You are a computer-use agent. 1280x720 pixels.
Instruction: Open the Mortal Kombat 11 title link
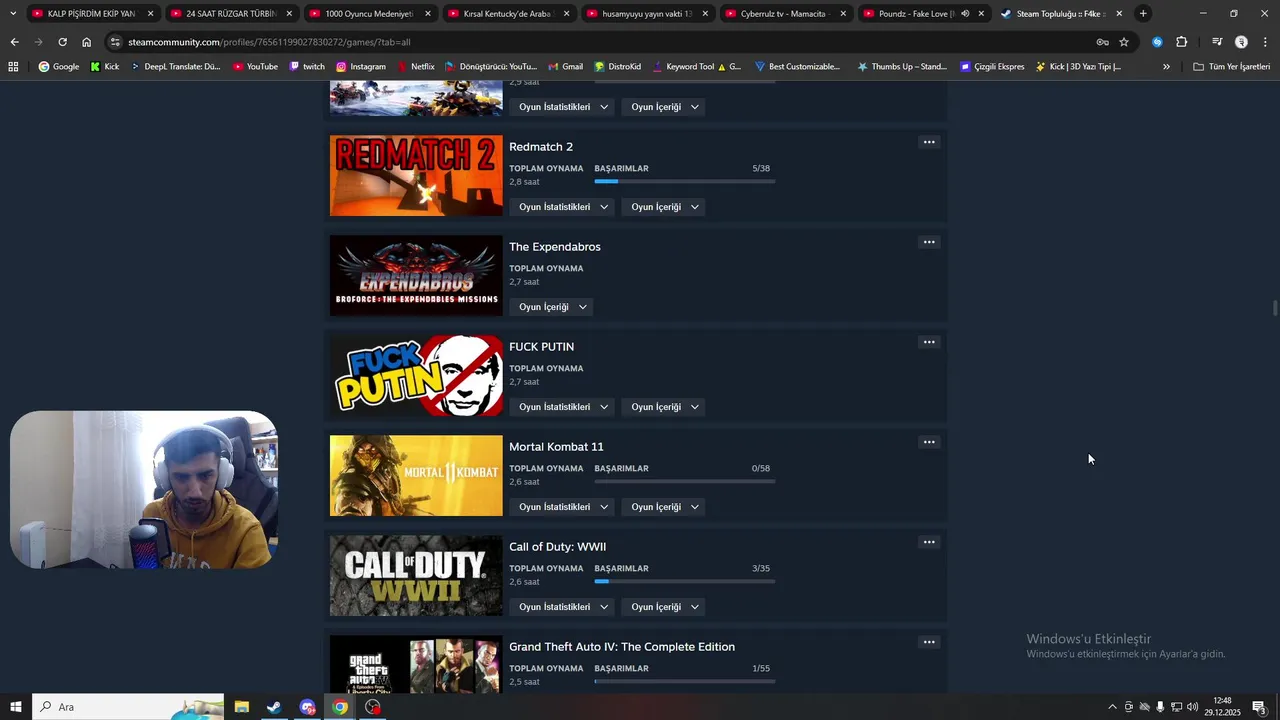(556, 447)
